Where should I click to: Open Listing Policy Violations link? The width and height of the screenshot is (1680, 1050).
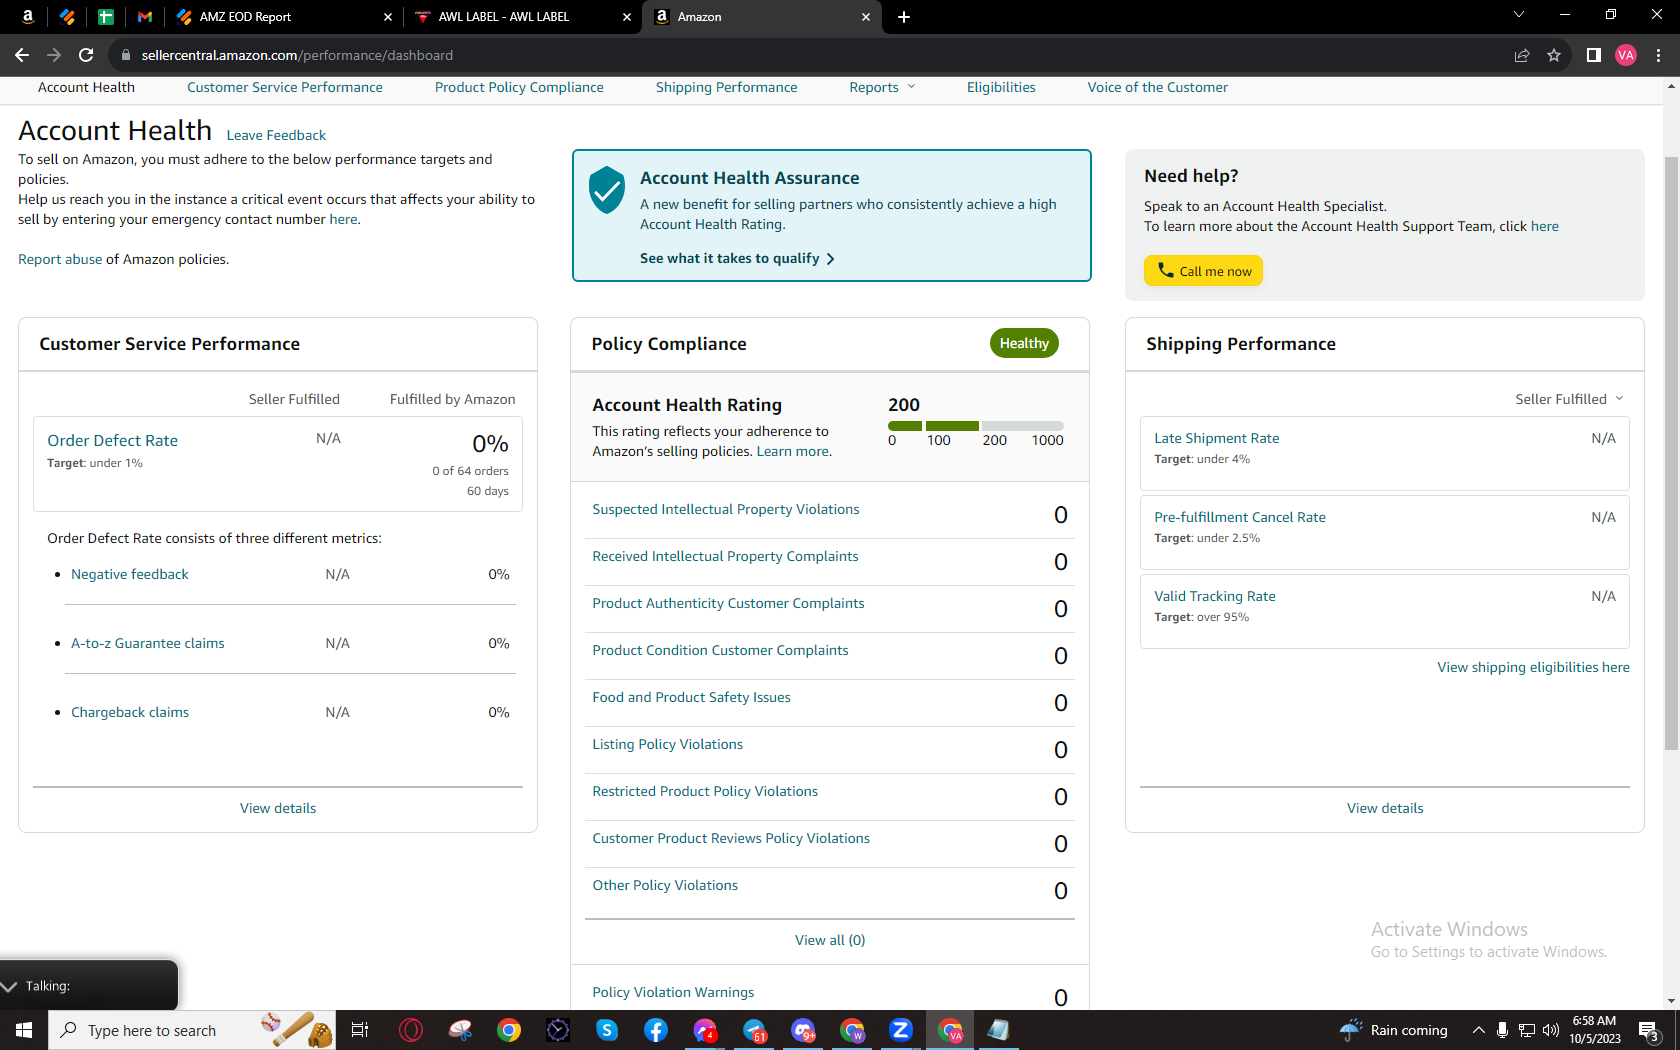[x=667, y=744]
